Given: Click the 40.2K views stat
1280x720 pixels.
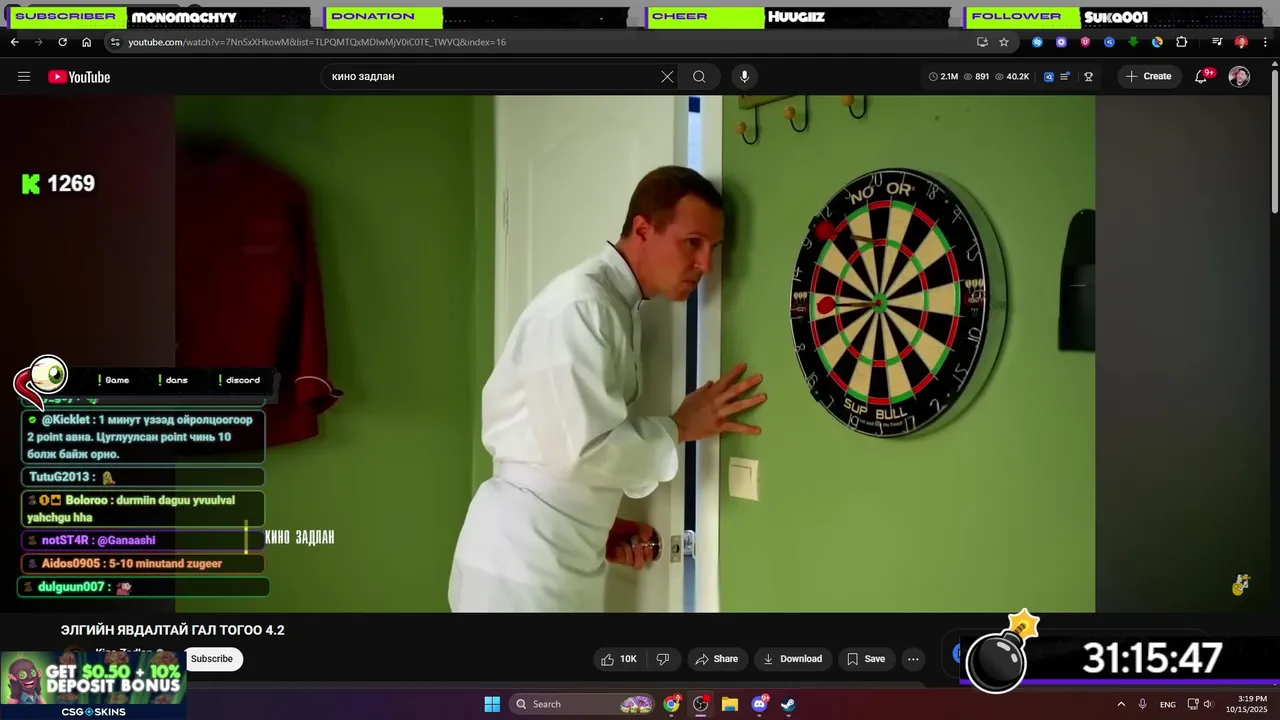Looking at the screenshot, I should click(1012, 77).
